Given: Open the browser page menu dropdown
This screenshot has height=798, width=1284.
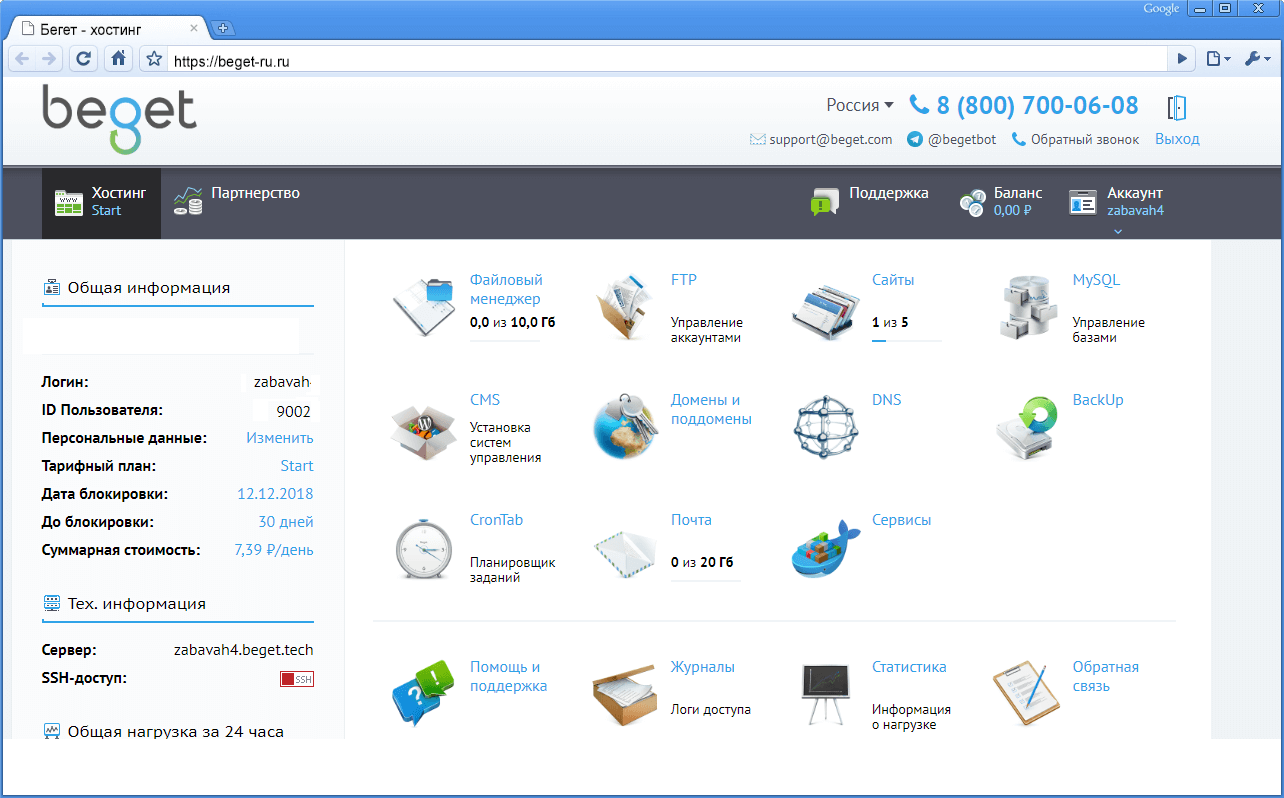Looking at the screenshot, I should [1218, 59].
